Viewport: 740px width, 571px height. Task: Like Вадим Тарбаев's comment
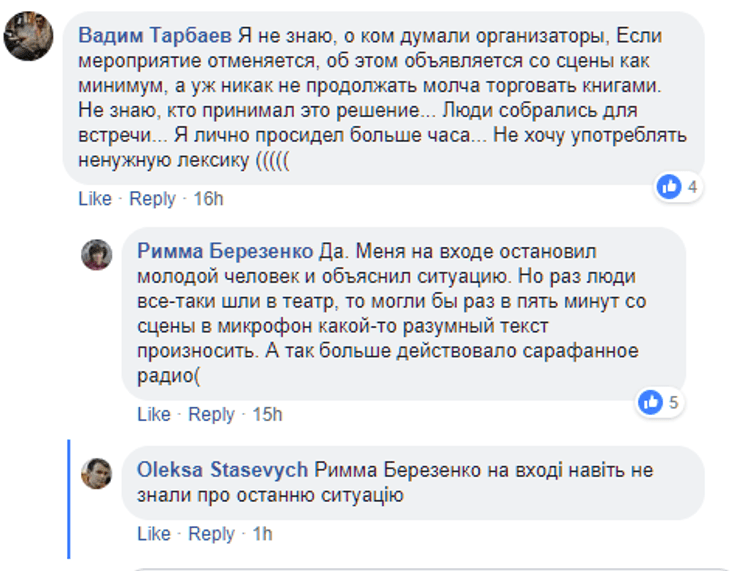[95, 199]
